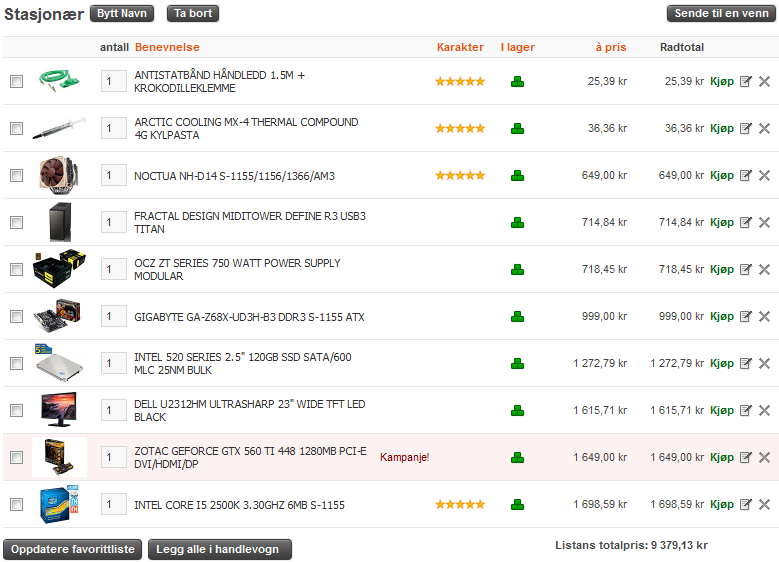779x562 pixels.
Task: Click edit icon on Fractal Design Miditower row
Action: 746,222
